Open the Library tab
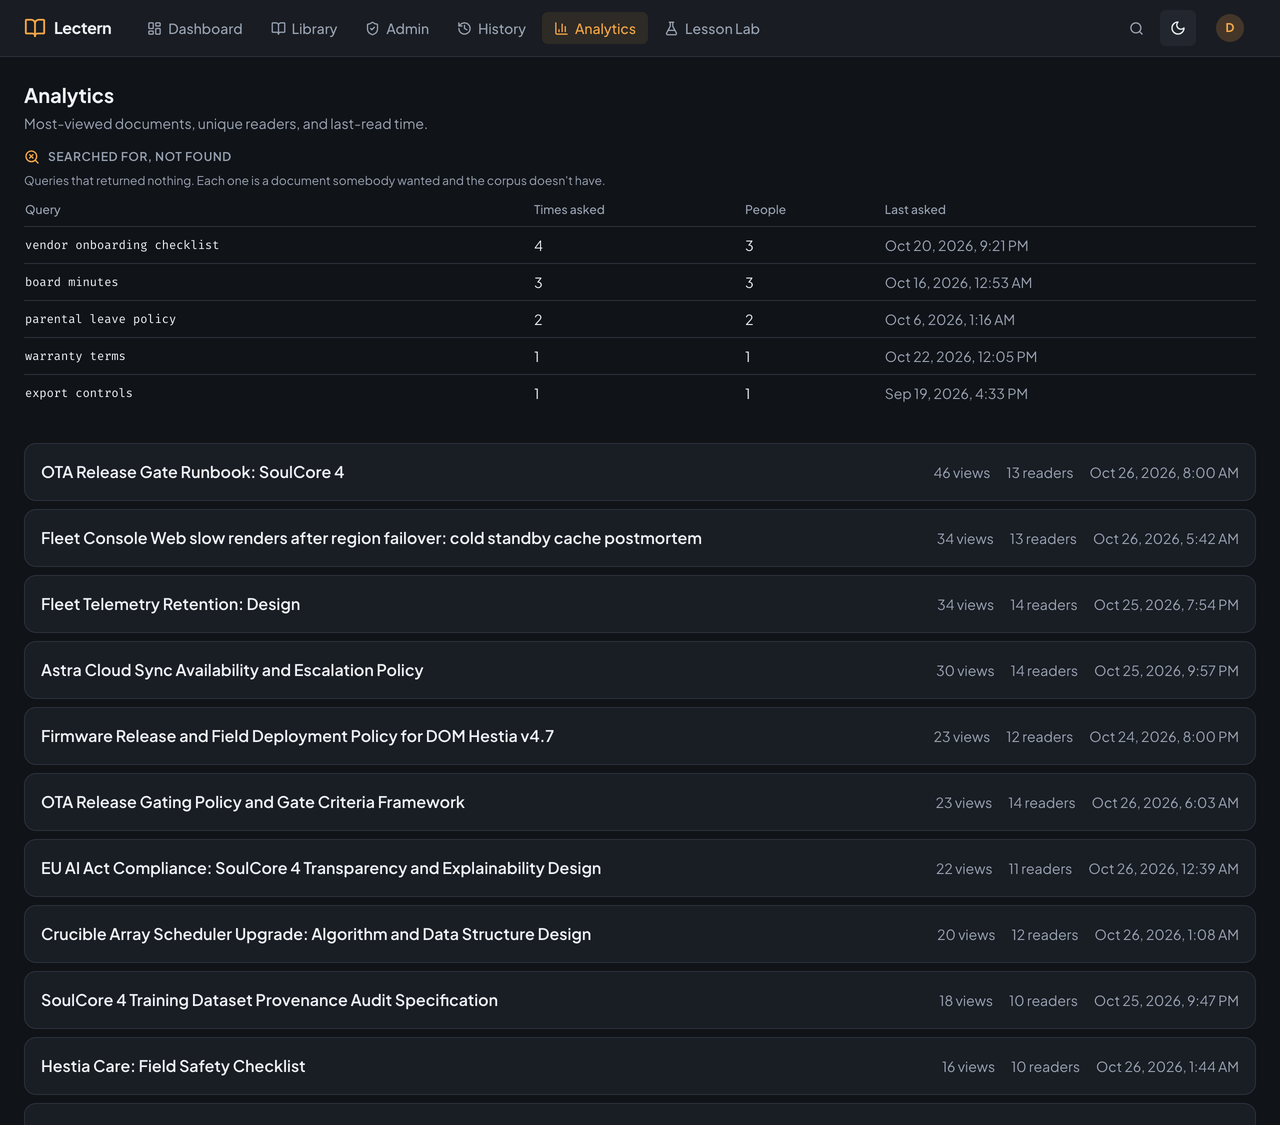 304,29
